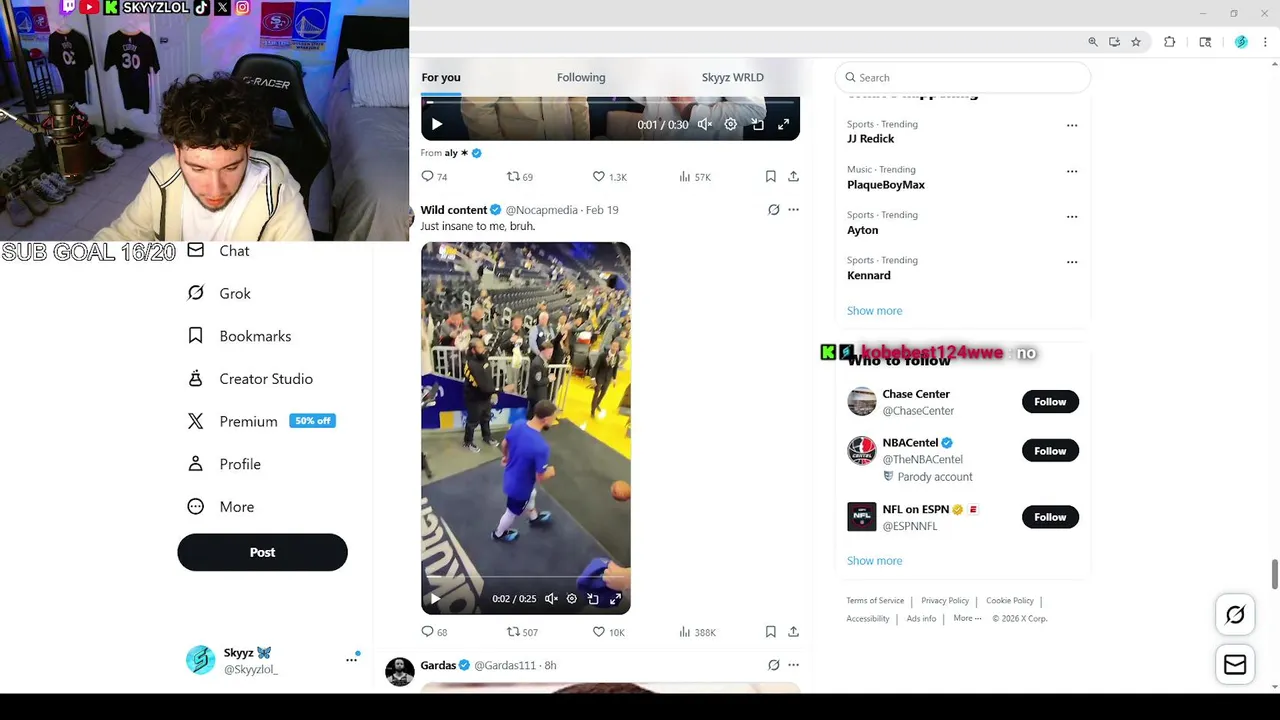
Task: Open Chat from the sidebar
Action: coord(218,251)
